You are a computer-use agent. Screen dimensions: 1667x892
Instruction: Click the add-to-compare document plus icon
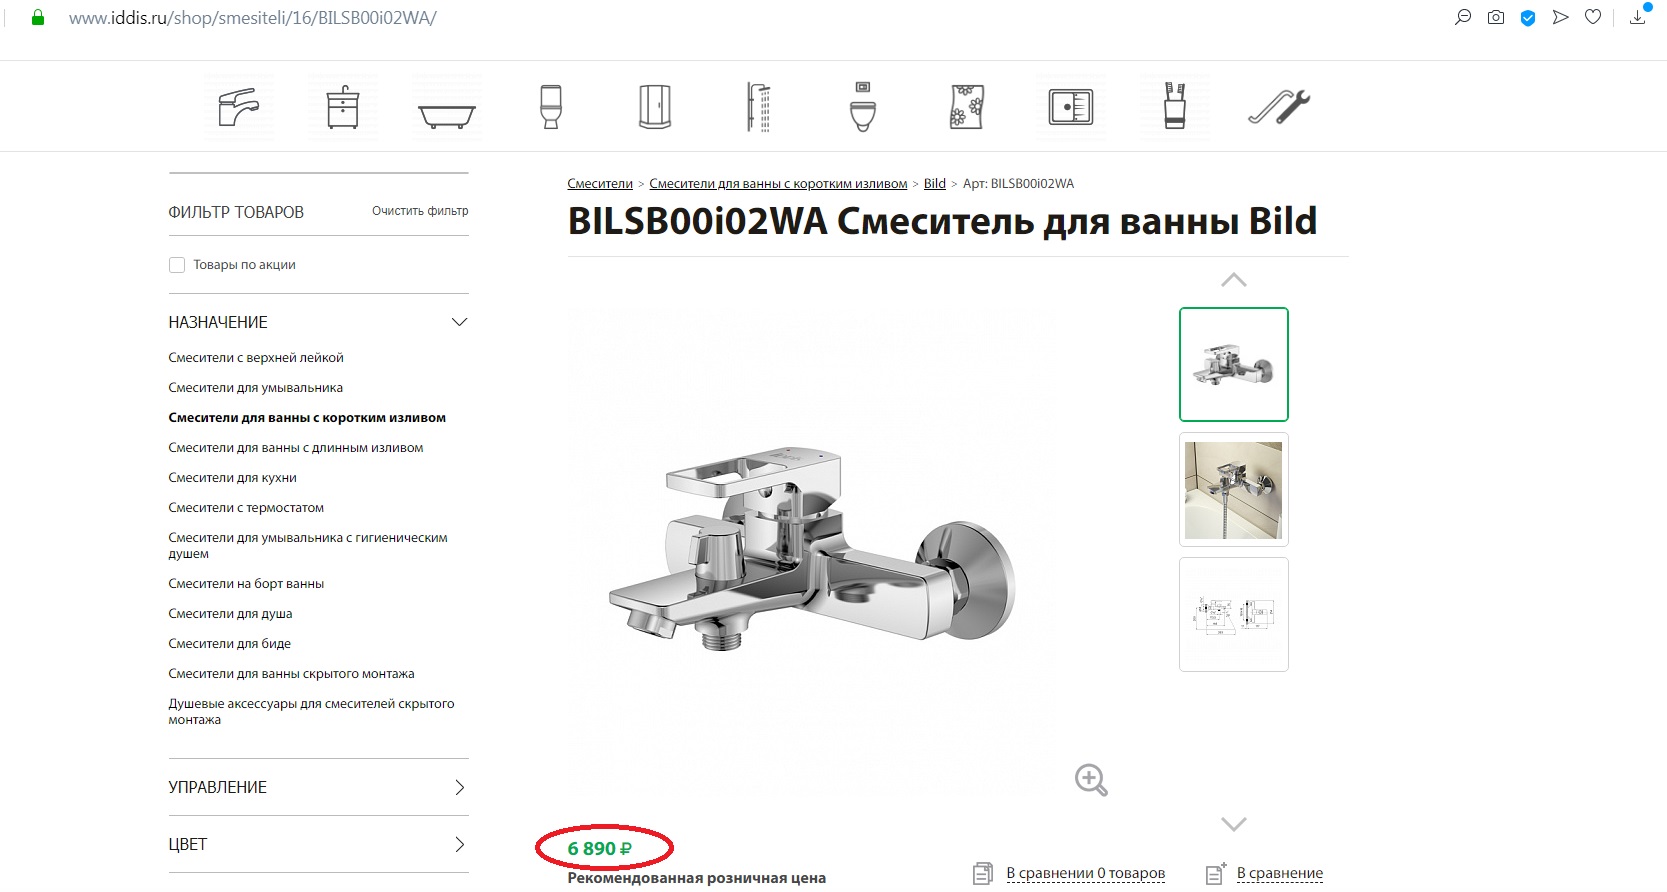1216,873
